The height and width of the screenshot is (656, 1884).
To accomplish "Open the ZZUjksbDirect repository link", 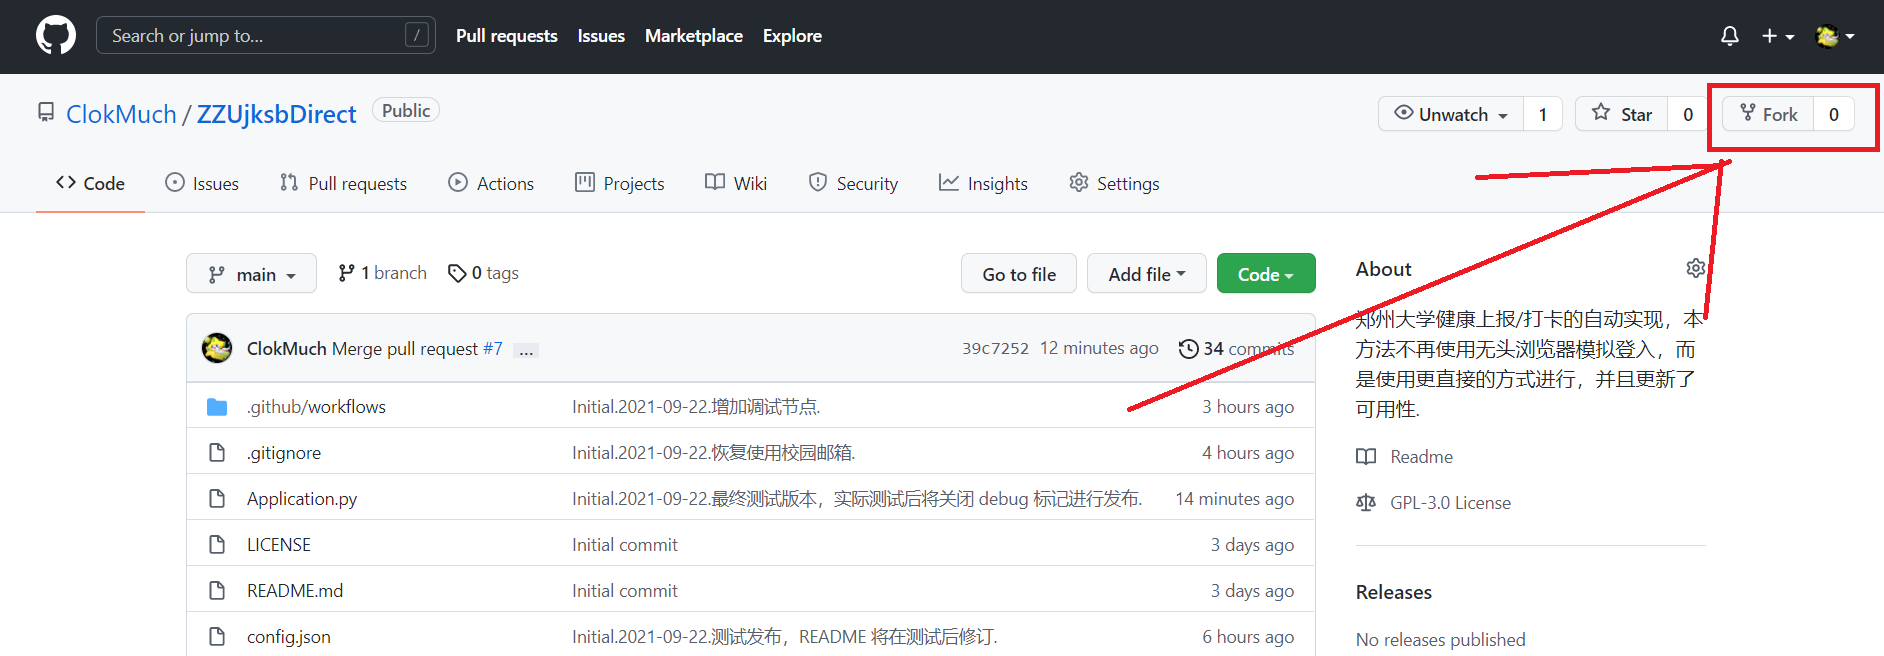I will pos(276,114).
